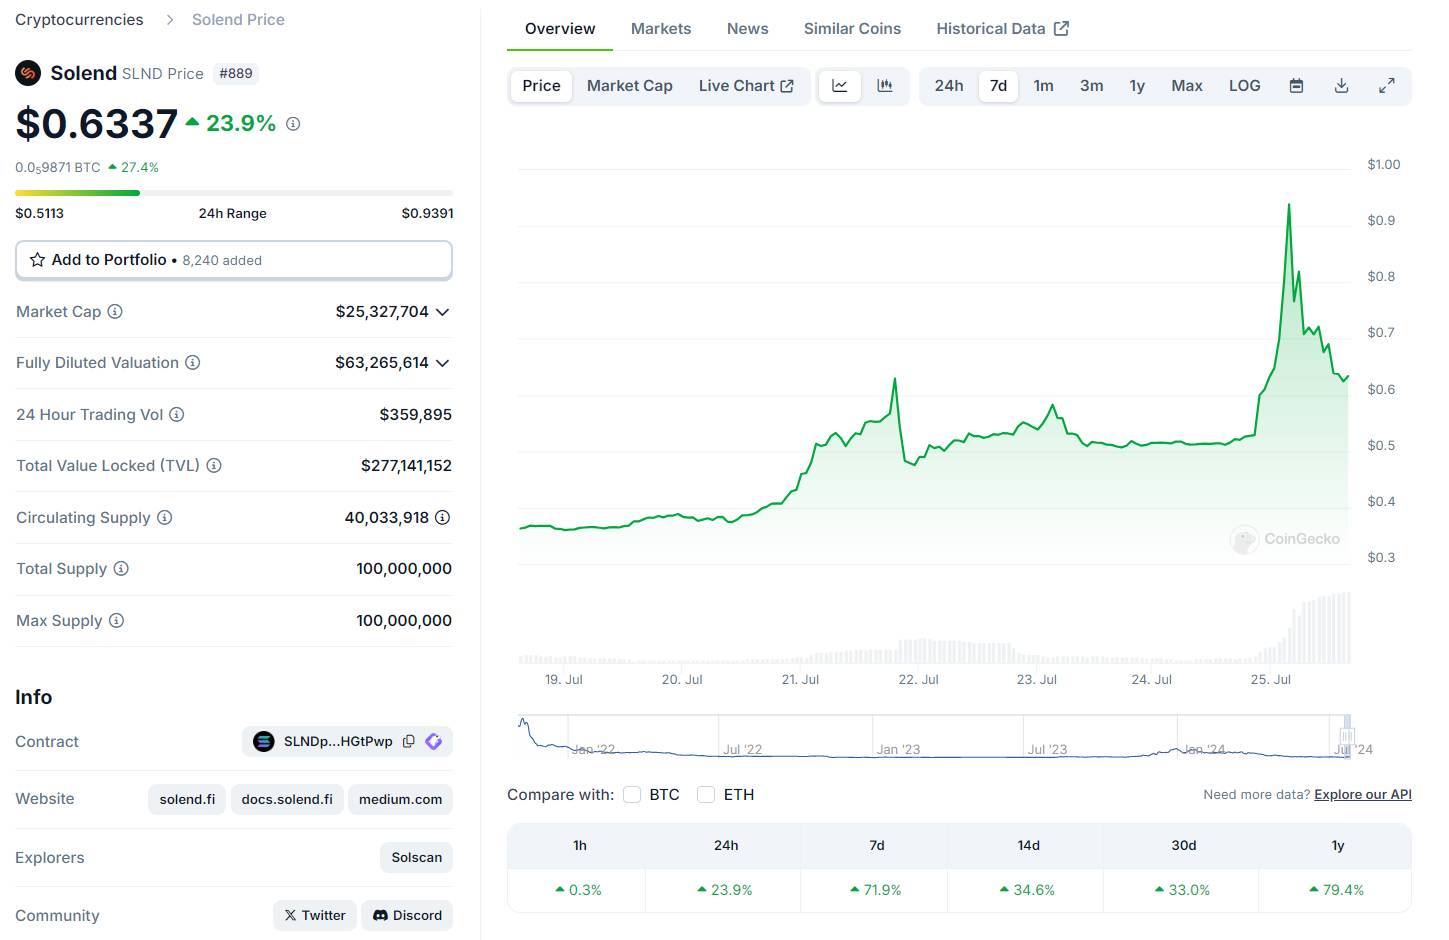
Task: Open the Circulating Supply label info icon
Action: pyautogui.click(x=165, y=518)
